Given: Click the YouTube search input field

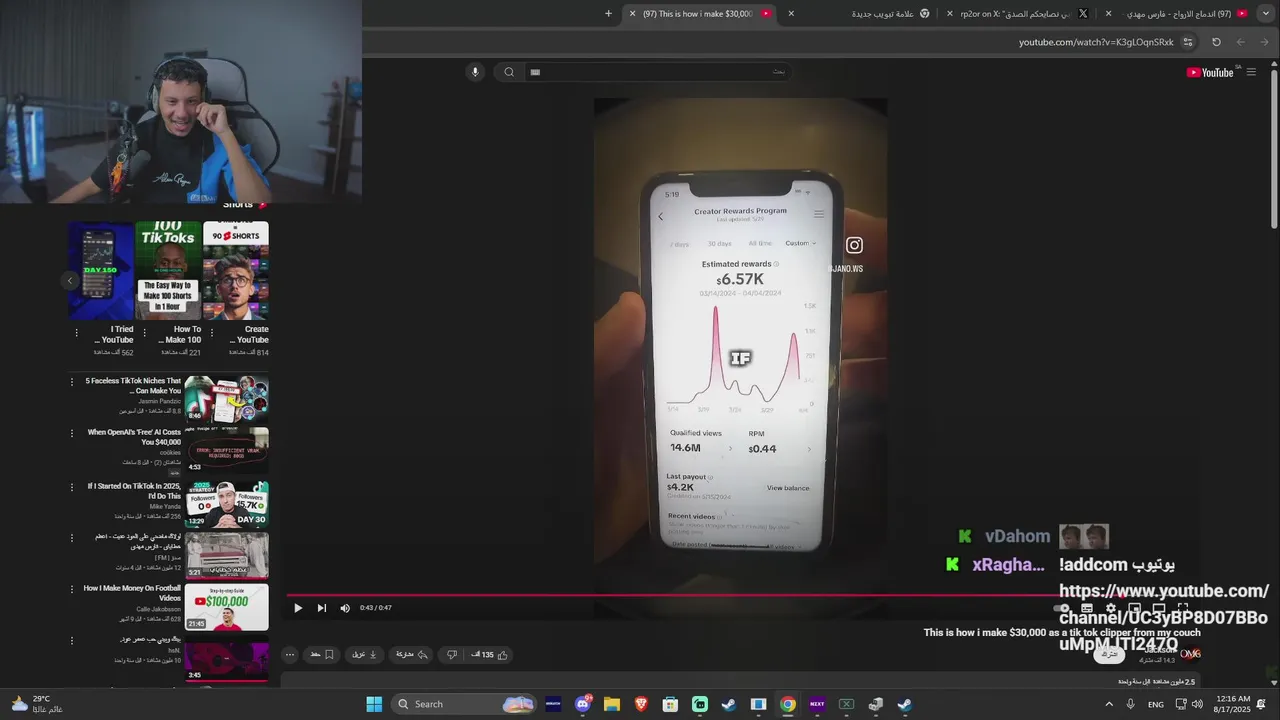Looking at the screenshot, I should 660,72.
